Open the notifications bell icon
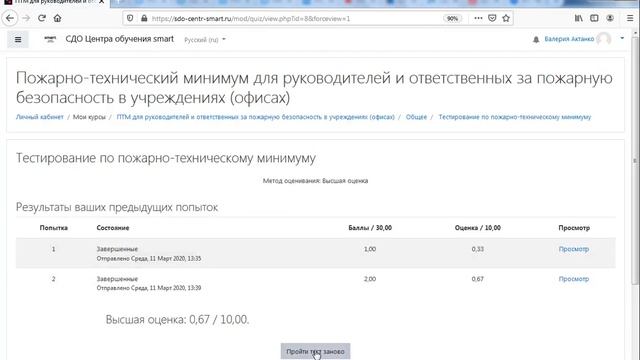The width and height of the screenshot is (640, 360). (x=536, y=40)
